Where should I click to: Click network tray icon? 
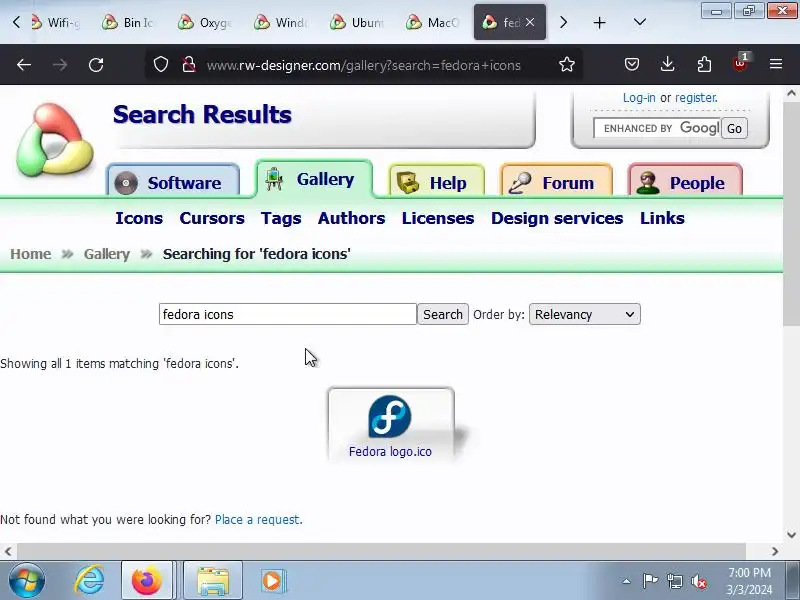coord(674,581)
